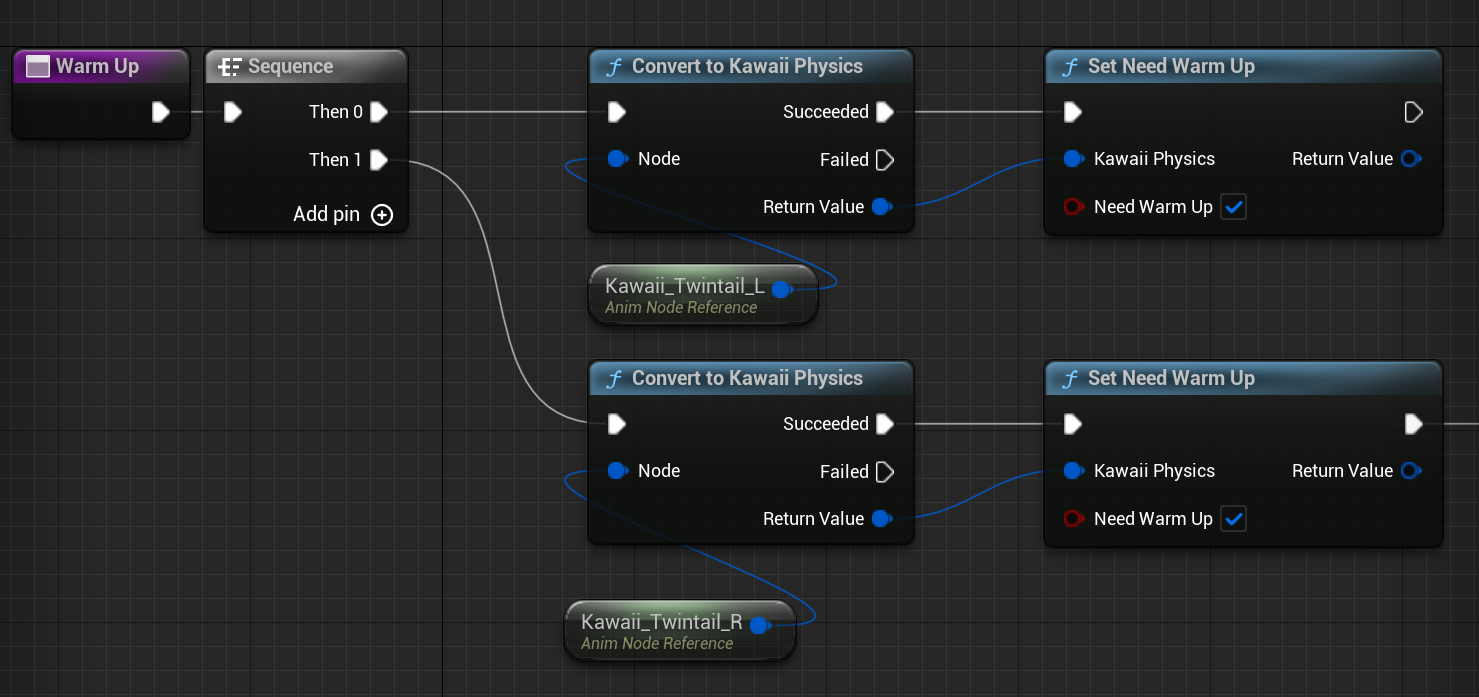Click the upper Convert node's input execution pin
The image size is (1479, 697).
[617, 112]
